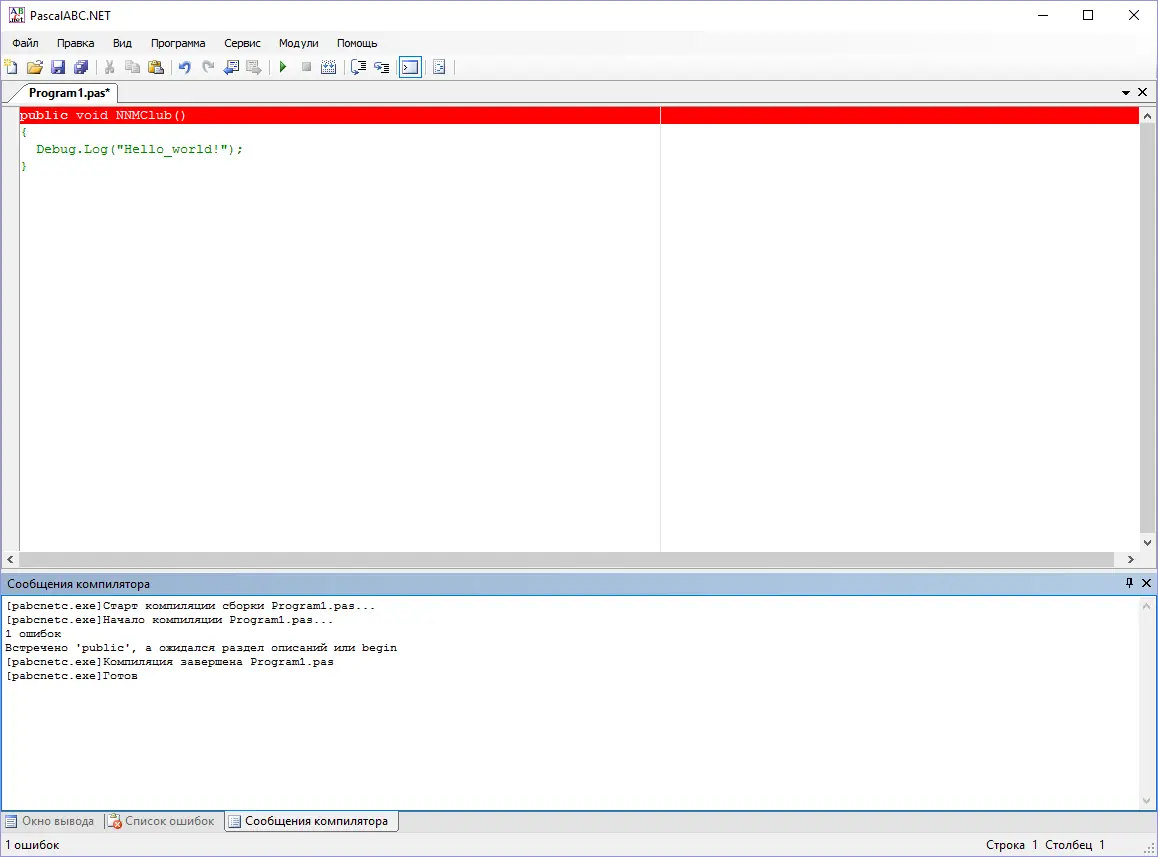The height and width of the screenshot is (857, 1158).
Task: Click the Save All icon
Action: click(x=82, y=67)
